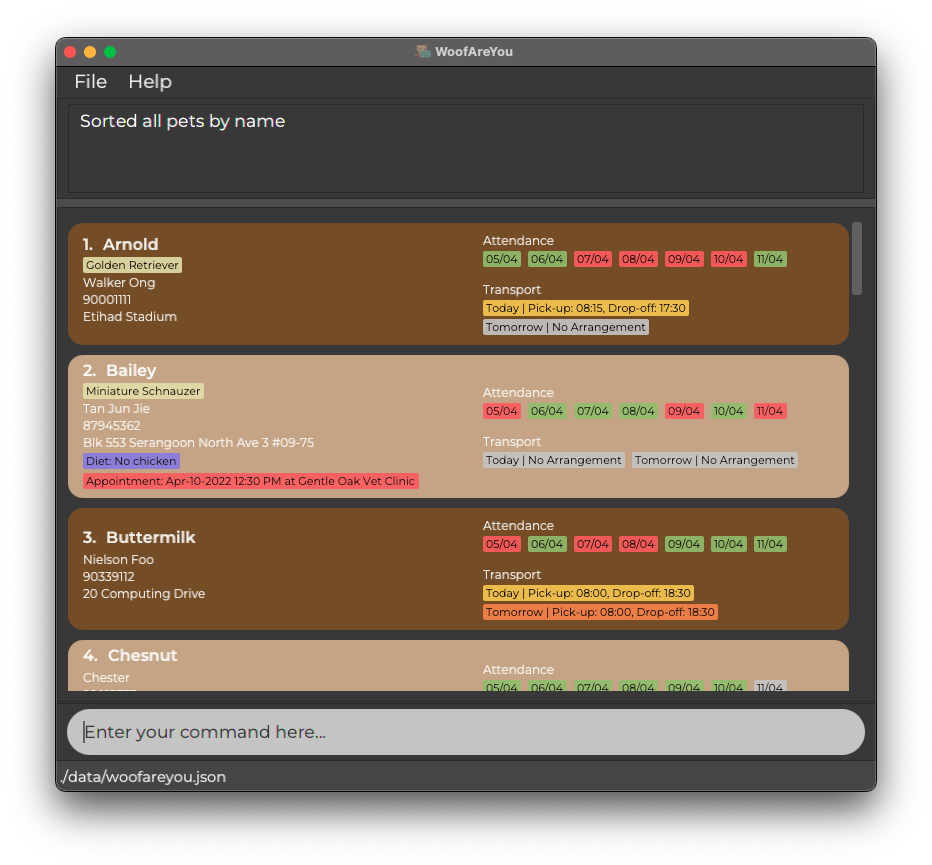Image resolution: width=932 pixels, height=865 pixels.
Task: Toggle Buttermilk's 09/04 attendance badge
Action: point(684,544)
